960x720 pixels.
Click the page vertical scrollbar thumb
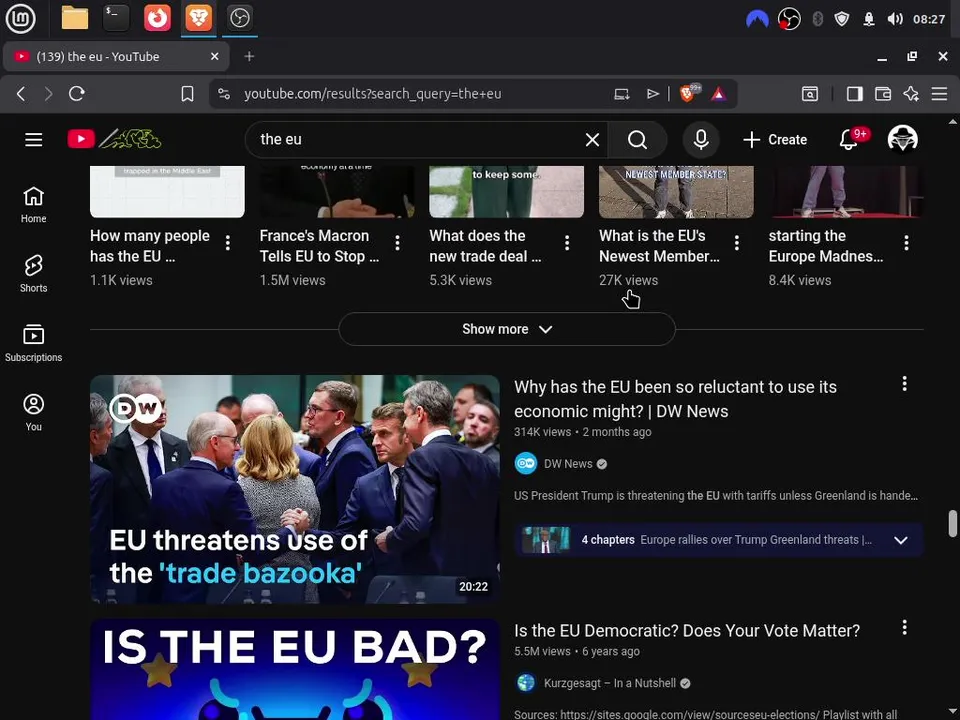[x=953, y=523]
